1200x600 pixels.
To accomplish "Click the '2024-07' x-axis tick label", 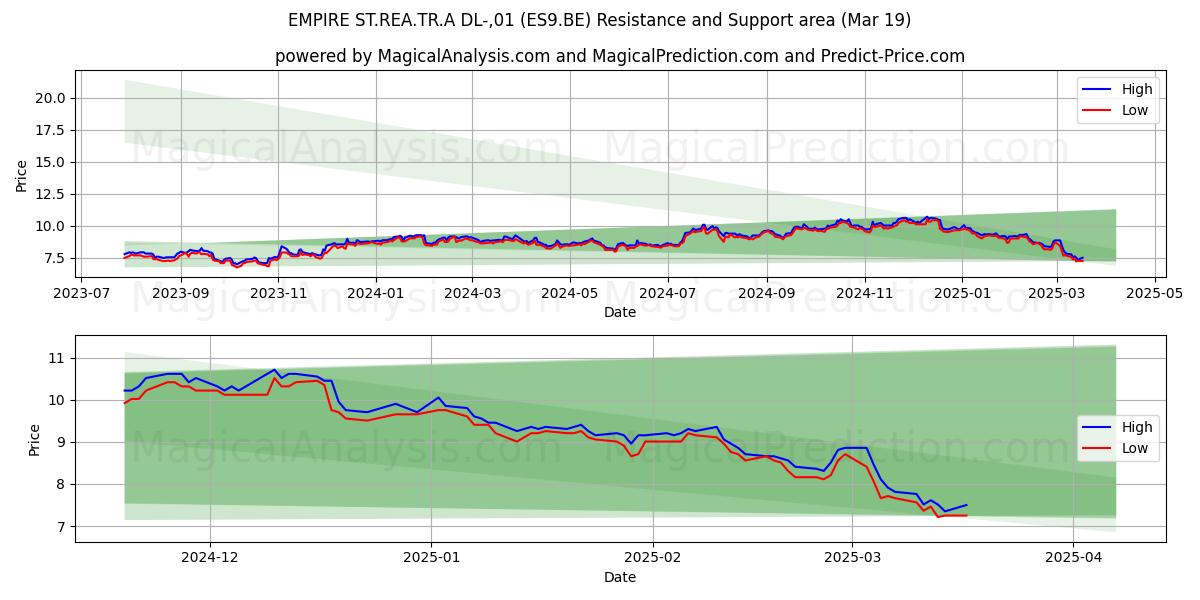I will [x=668, y=294].
